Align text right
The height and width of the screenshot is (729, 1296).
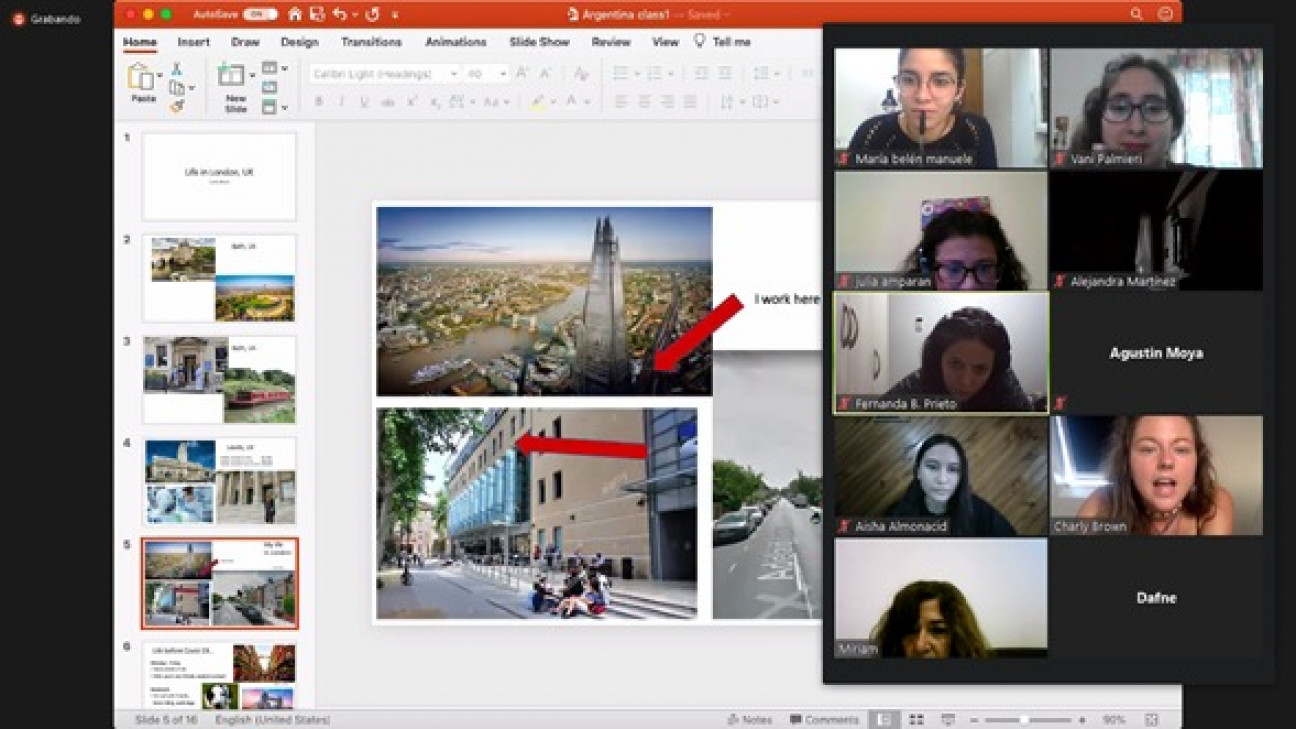point(667,102)
